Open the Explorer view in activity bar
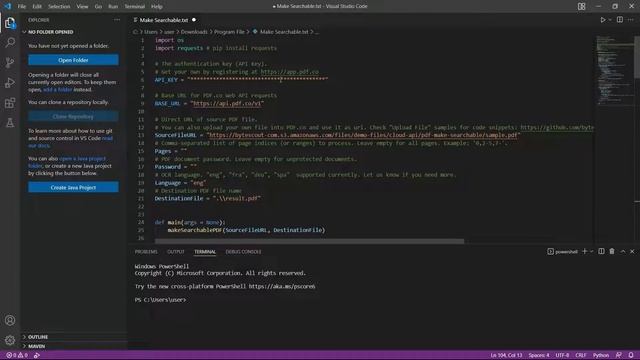Screen dimensions: 640x360 click(x=10, y=23)
